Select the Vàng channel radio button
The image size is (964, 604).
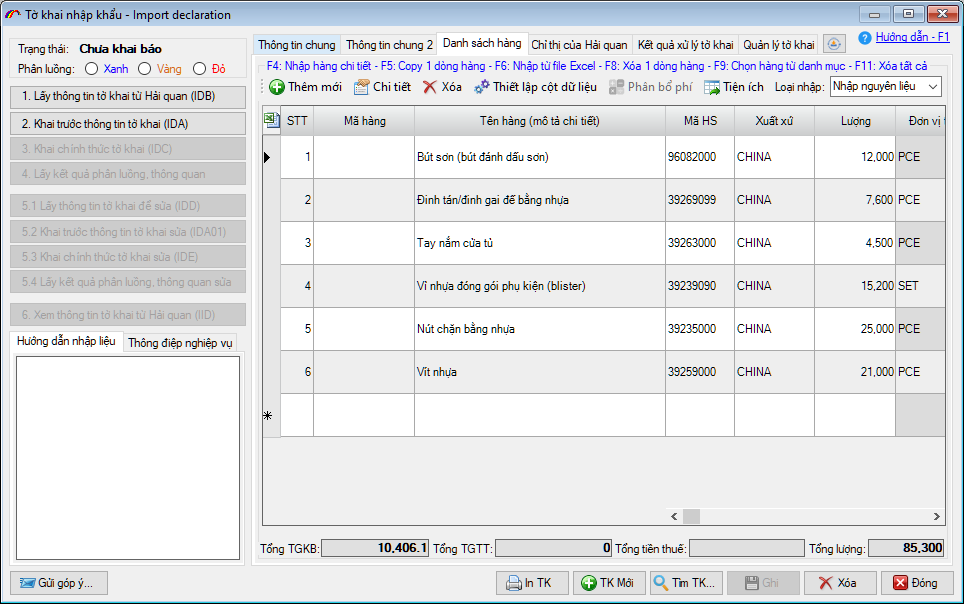(x=145, y=69)
